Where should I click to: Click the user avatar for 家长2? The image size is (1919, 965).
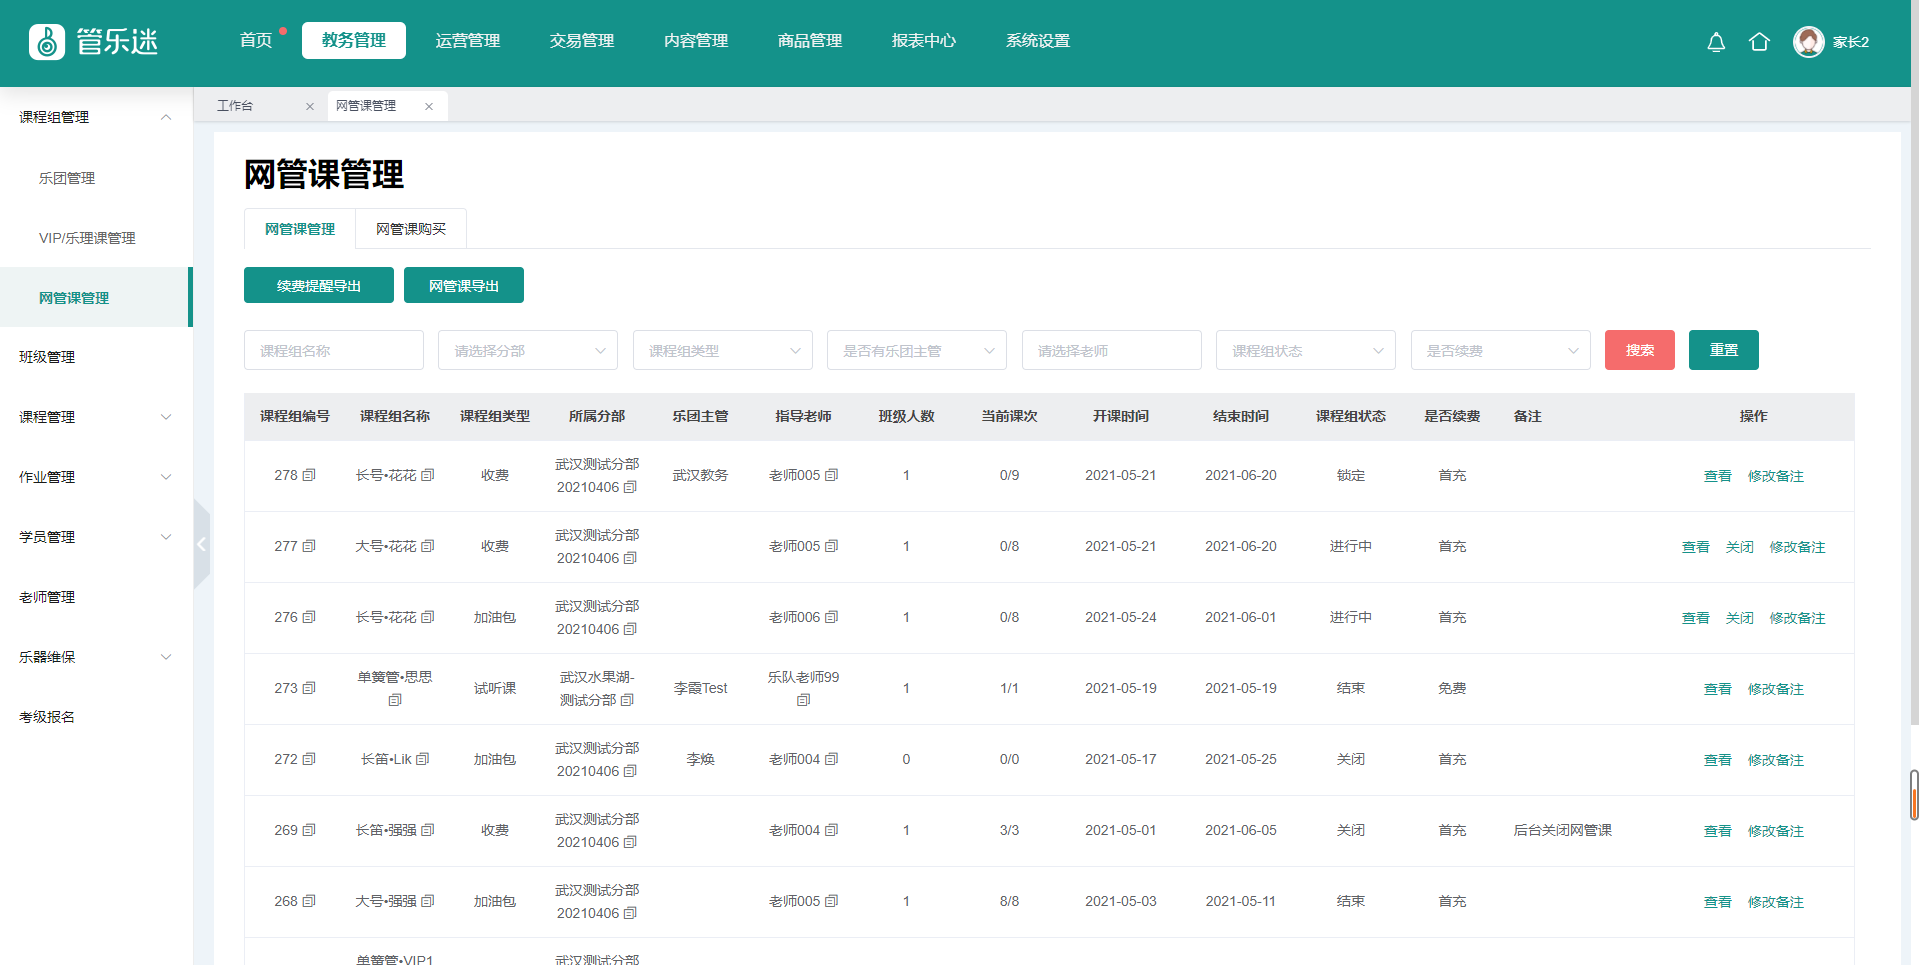pyautogui.click(x=1808, y=42)
